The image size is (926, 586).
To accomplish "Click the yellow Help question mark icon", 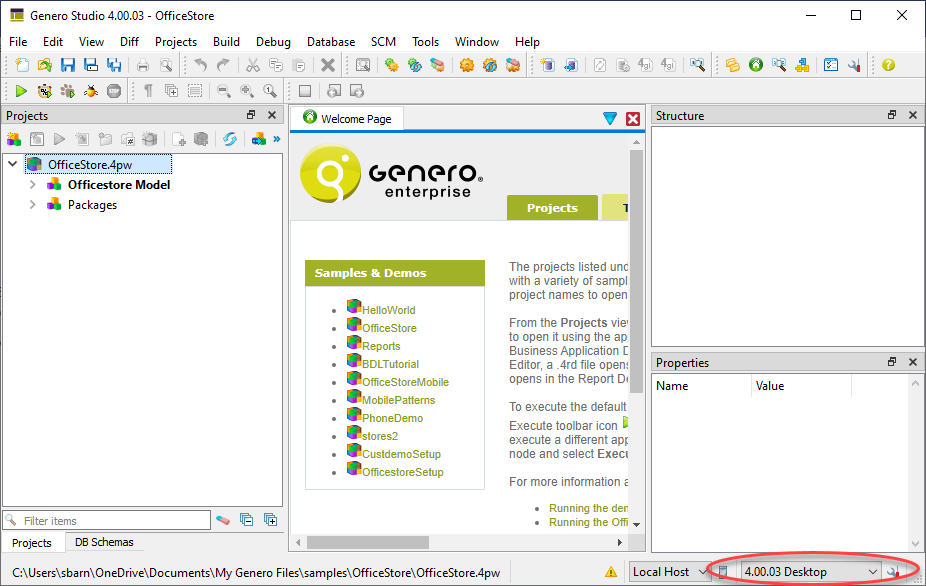I will click(888, 65).
